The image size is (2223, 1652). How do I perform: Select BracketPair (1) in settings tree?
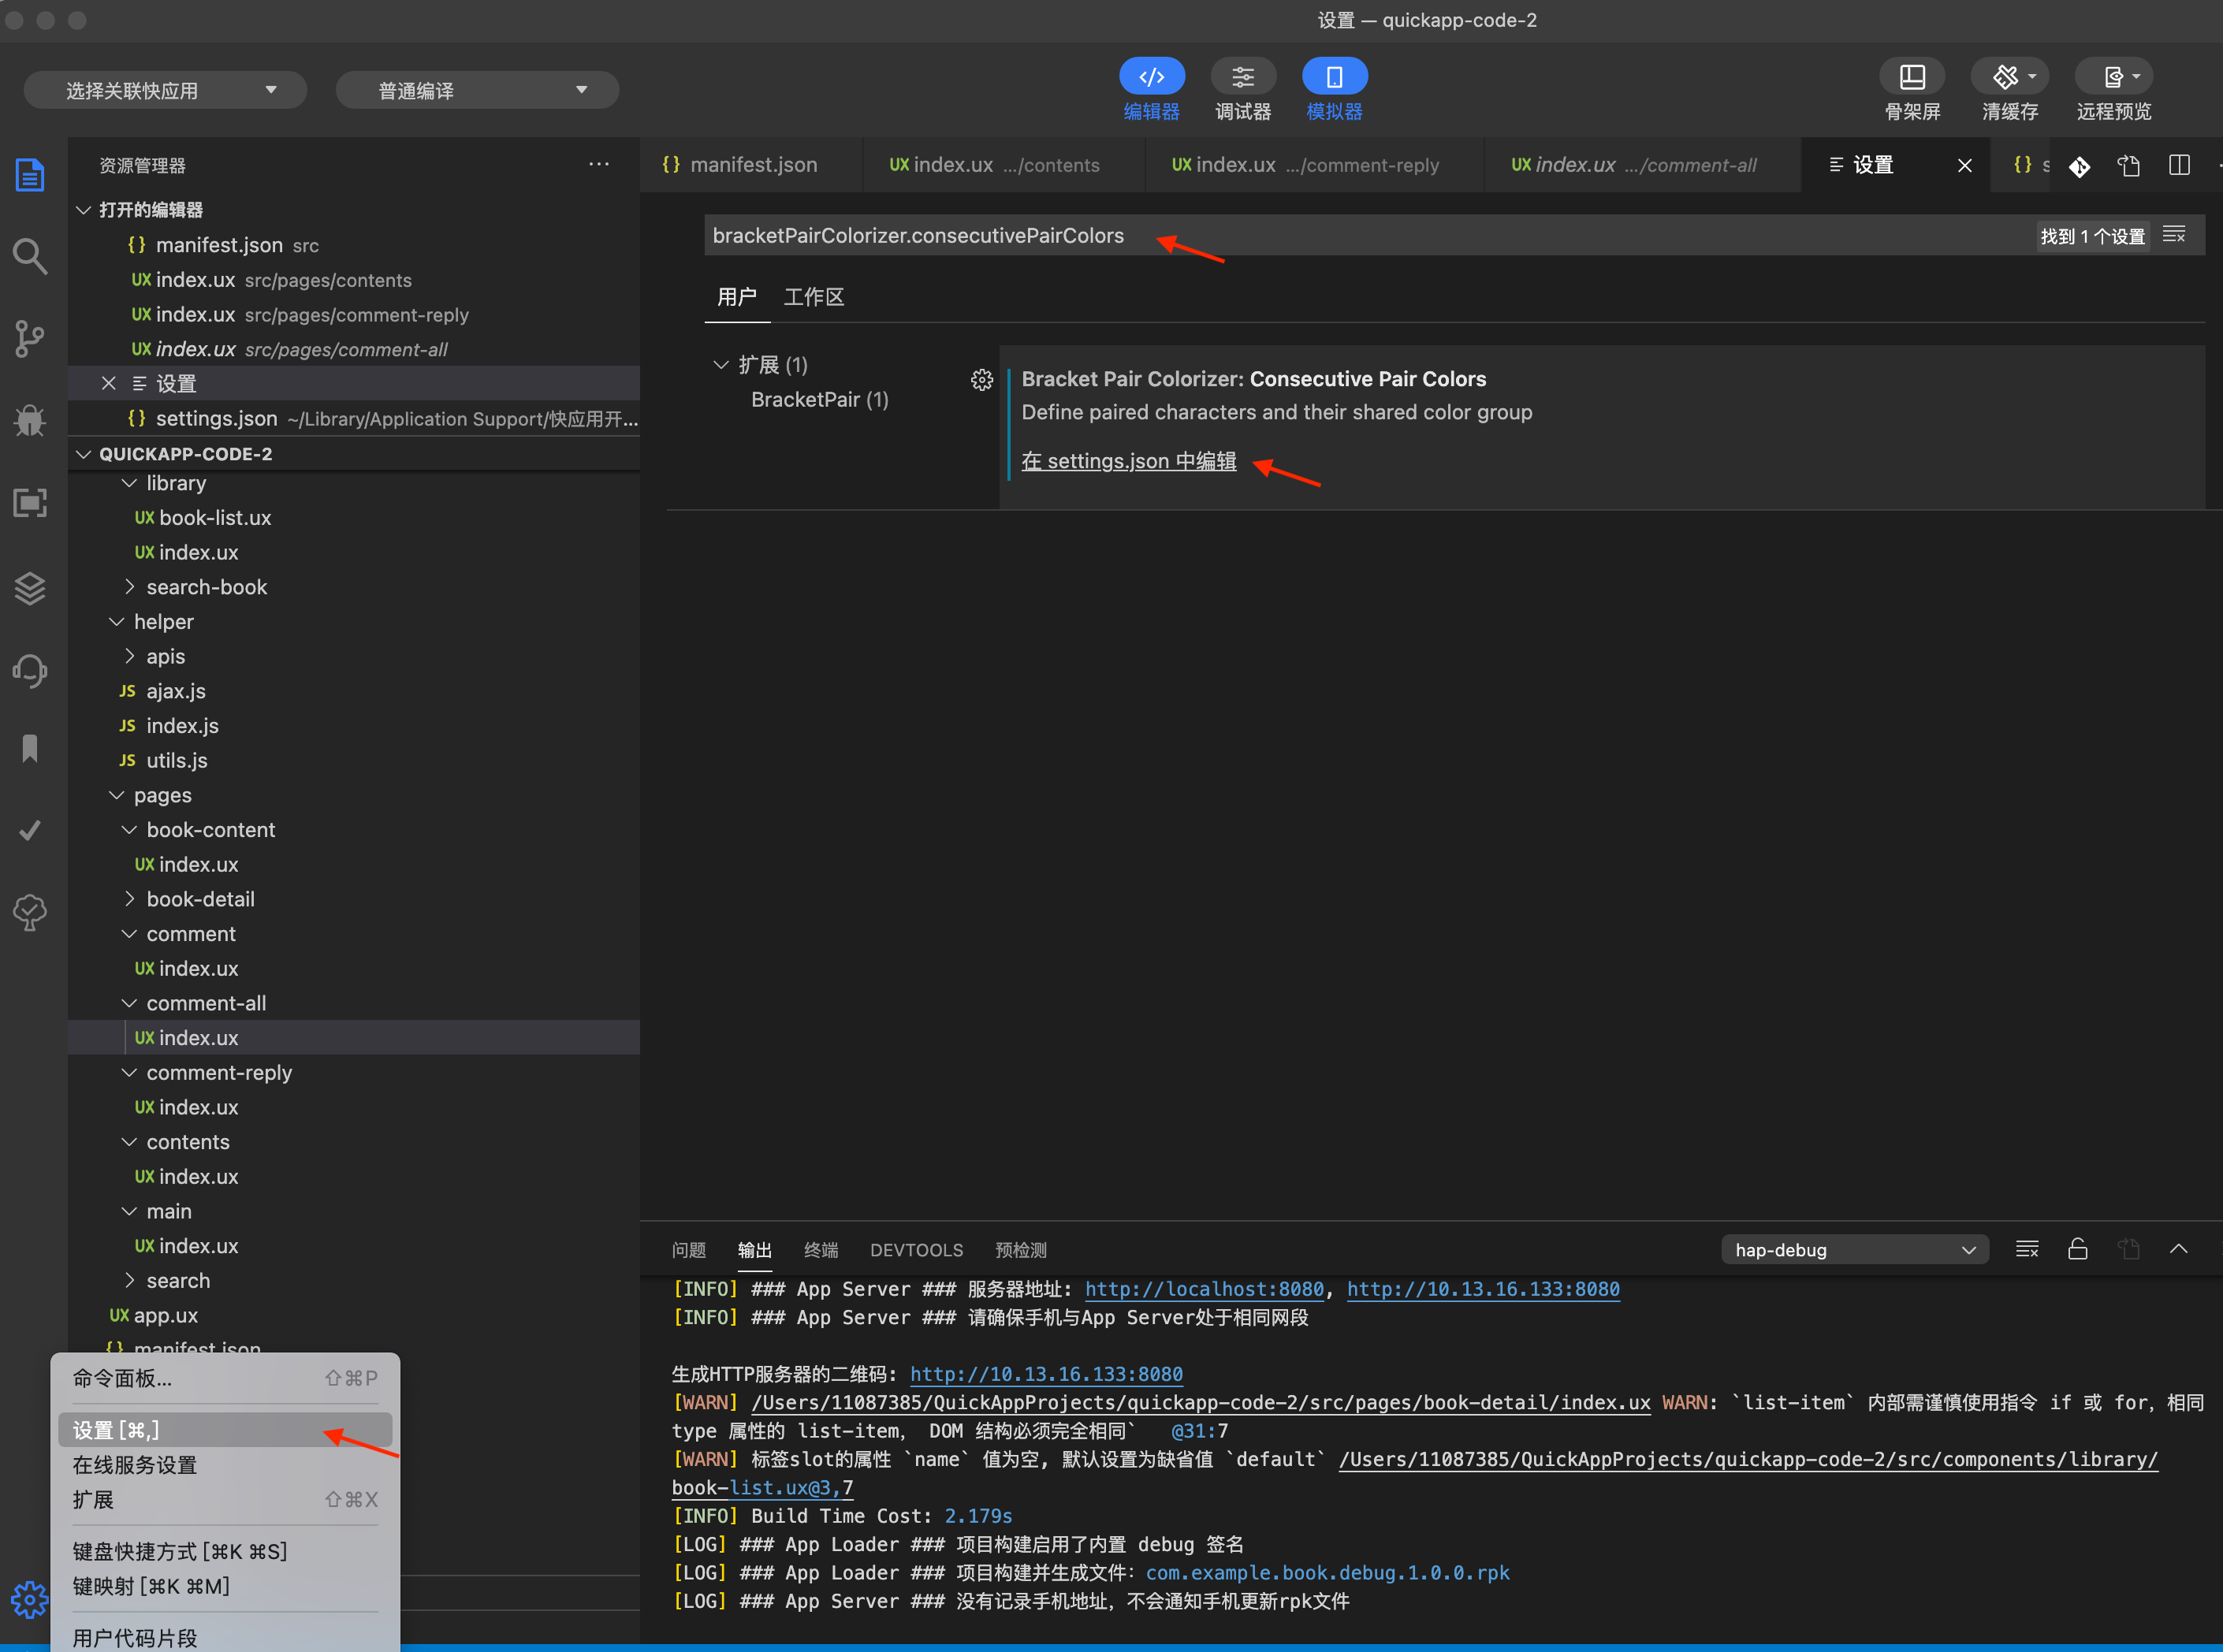(x=820, y=400)
